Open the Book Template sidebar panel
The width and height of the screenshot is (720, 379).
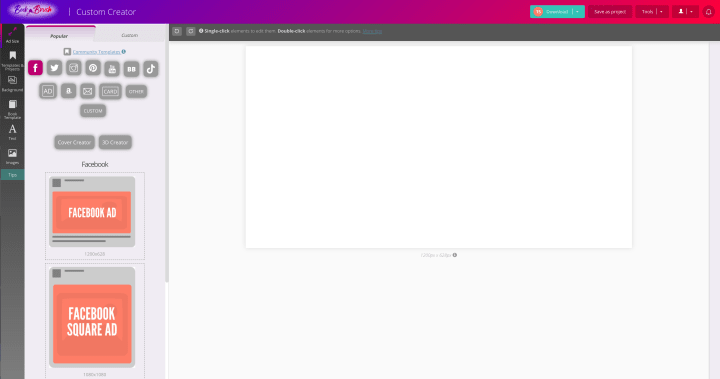pos(12,109)
